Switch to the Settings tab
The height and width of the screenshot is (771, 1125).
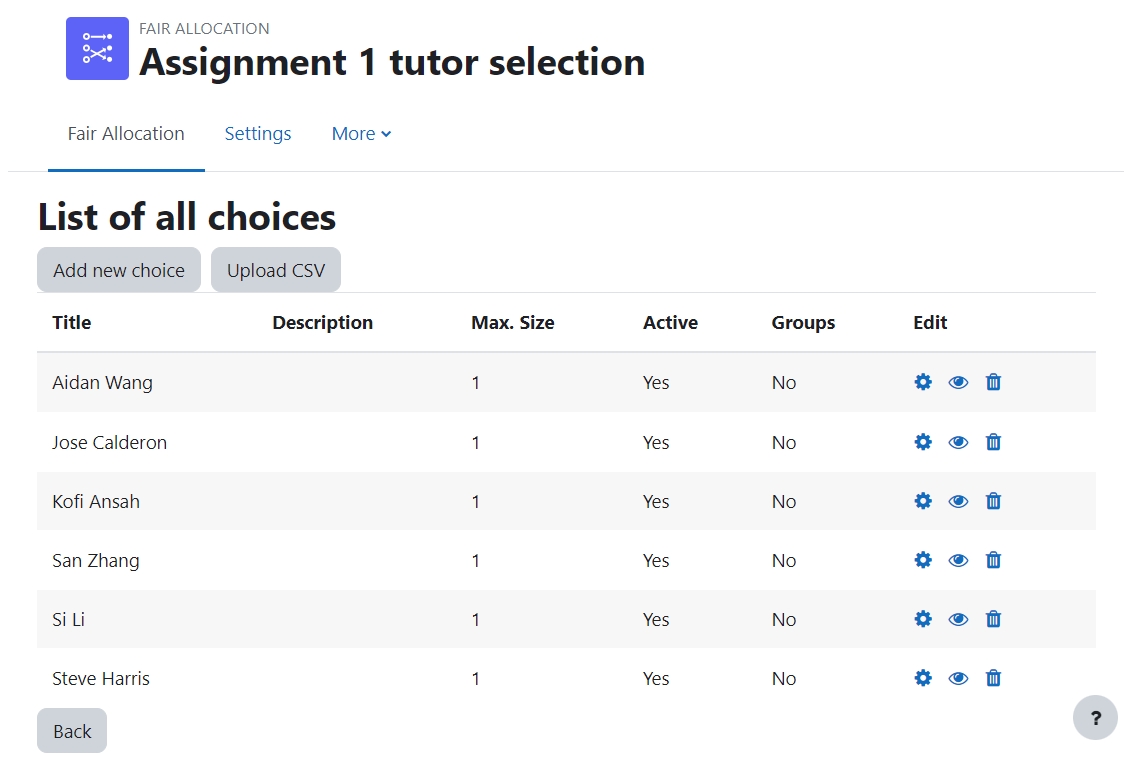[257, 133]
